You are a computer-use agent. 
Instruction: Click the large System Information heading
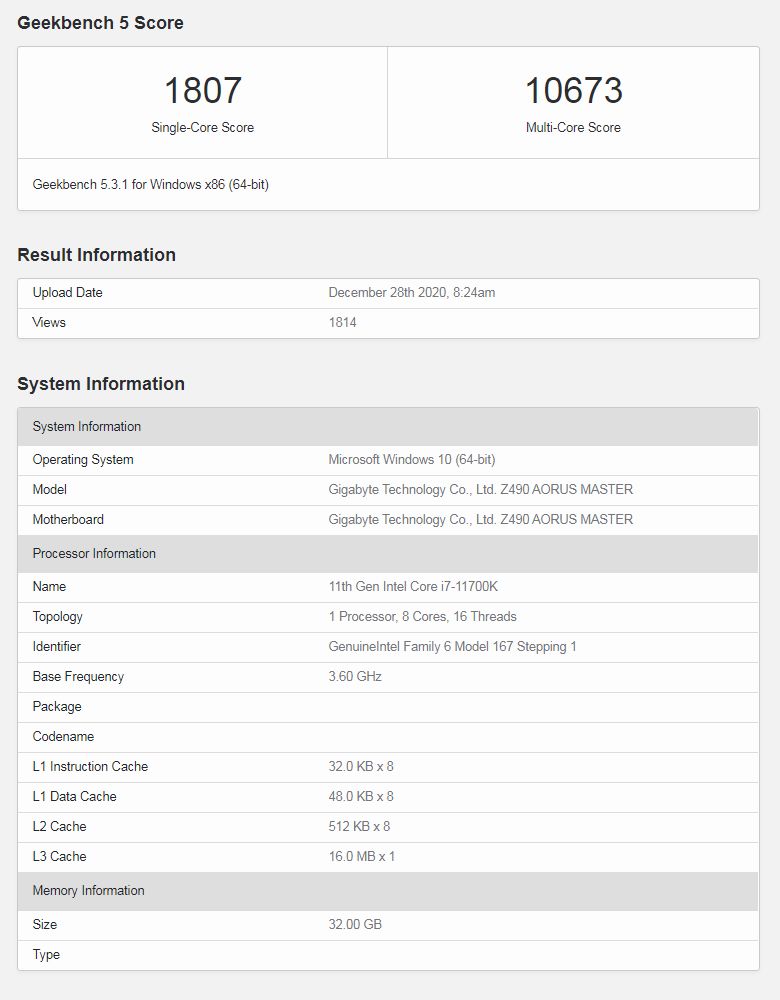tap(101, 384)
